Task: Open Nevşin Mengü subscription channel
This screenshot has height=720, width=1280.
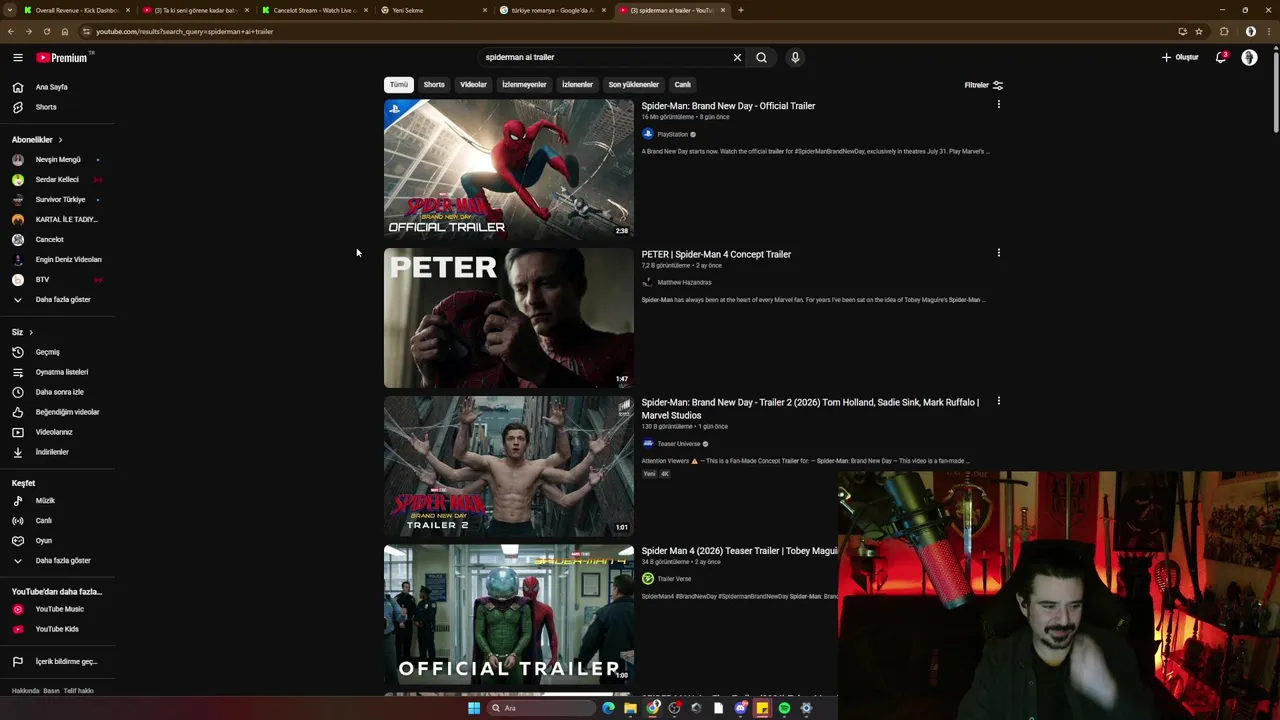Action: pyautogui.click(x=56, y=159)
